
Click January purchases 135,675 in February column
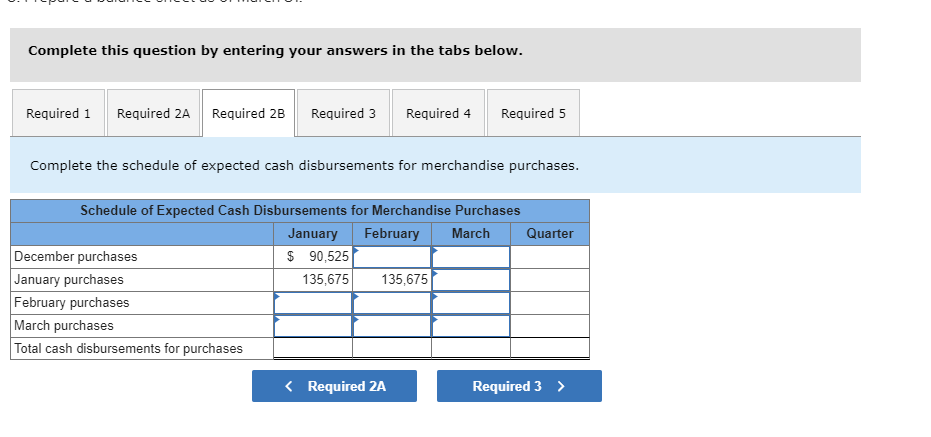392,280
